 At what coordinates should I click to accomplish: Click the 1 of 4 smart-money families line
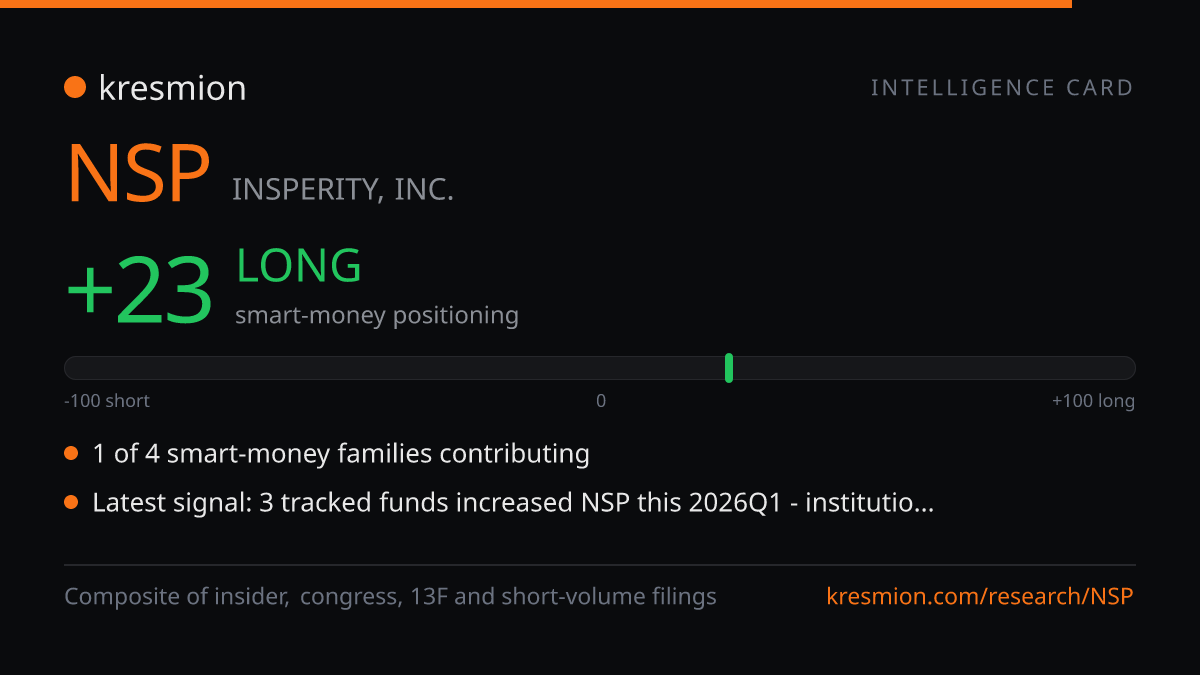coord(341,454)
